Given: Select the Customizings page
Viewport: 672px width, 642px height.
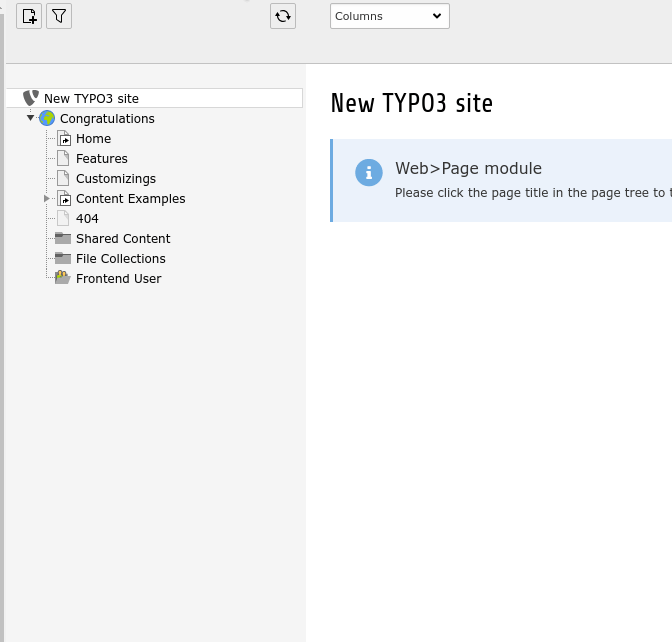Looking at the screenshot, I should pyautogui.click(x=116, y=179).
